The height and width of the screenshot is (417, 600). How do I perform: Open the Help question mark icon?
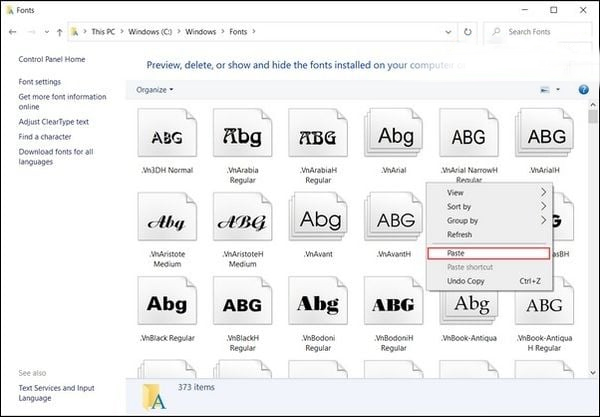pyautogui.click(x=583, y=90)
